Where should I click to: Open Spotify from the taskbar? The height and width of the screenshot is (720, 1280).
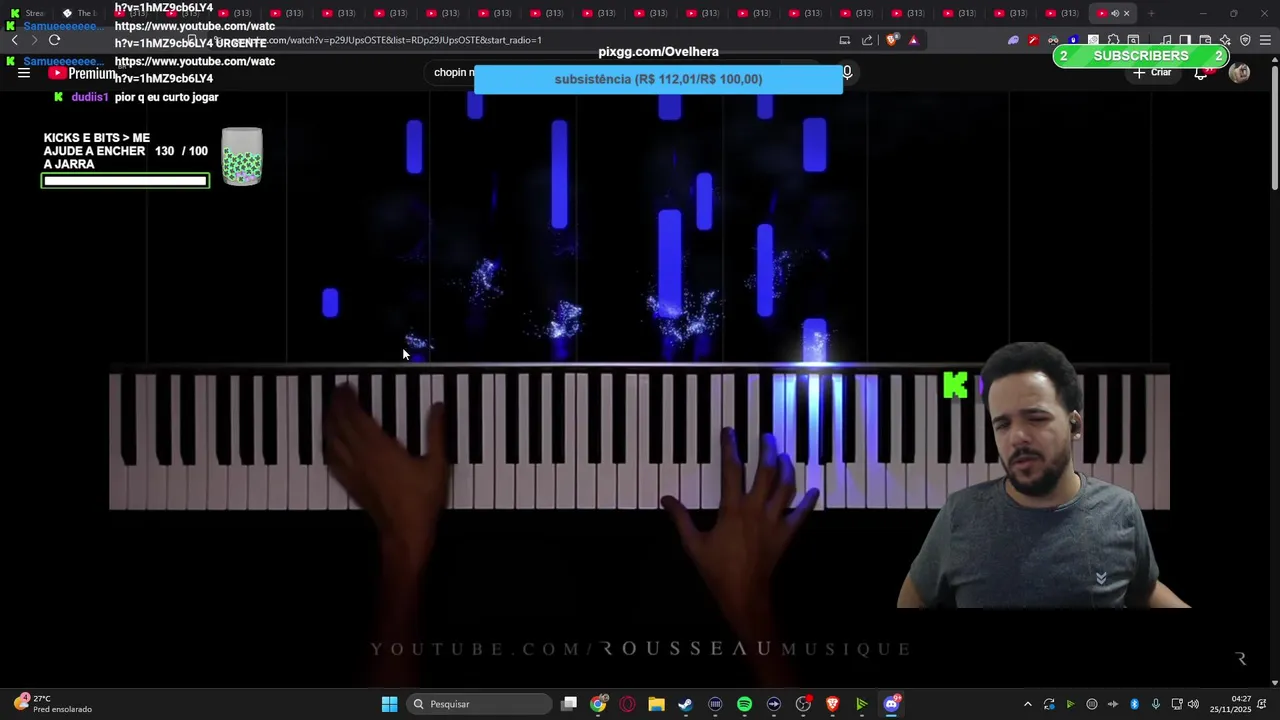[744, 704]
